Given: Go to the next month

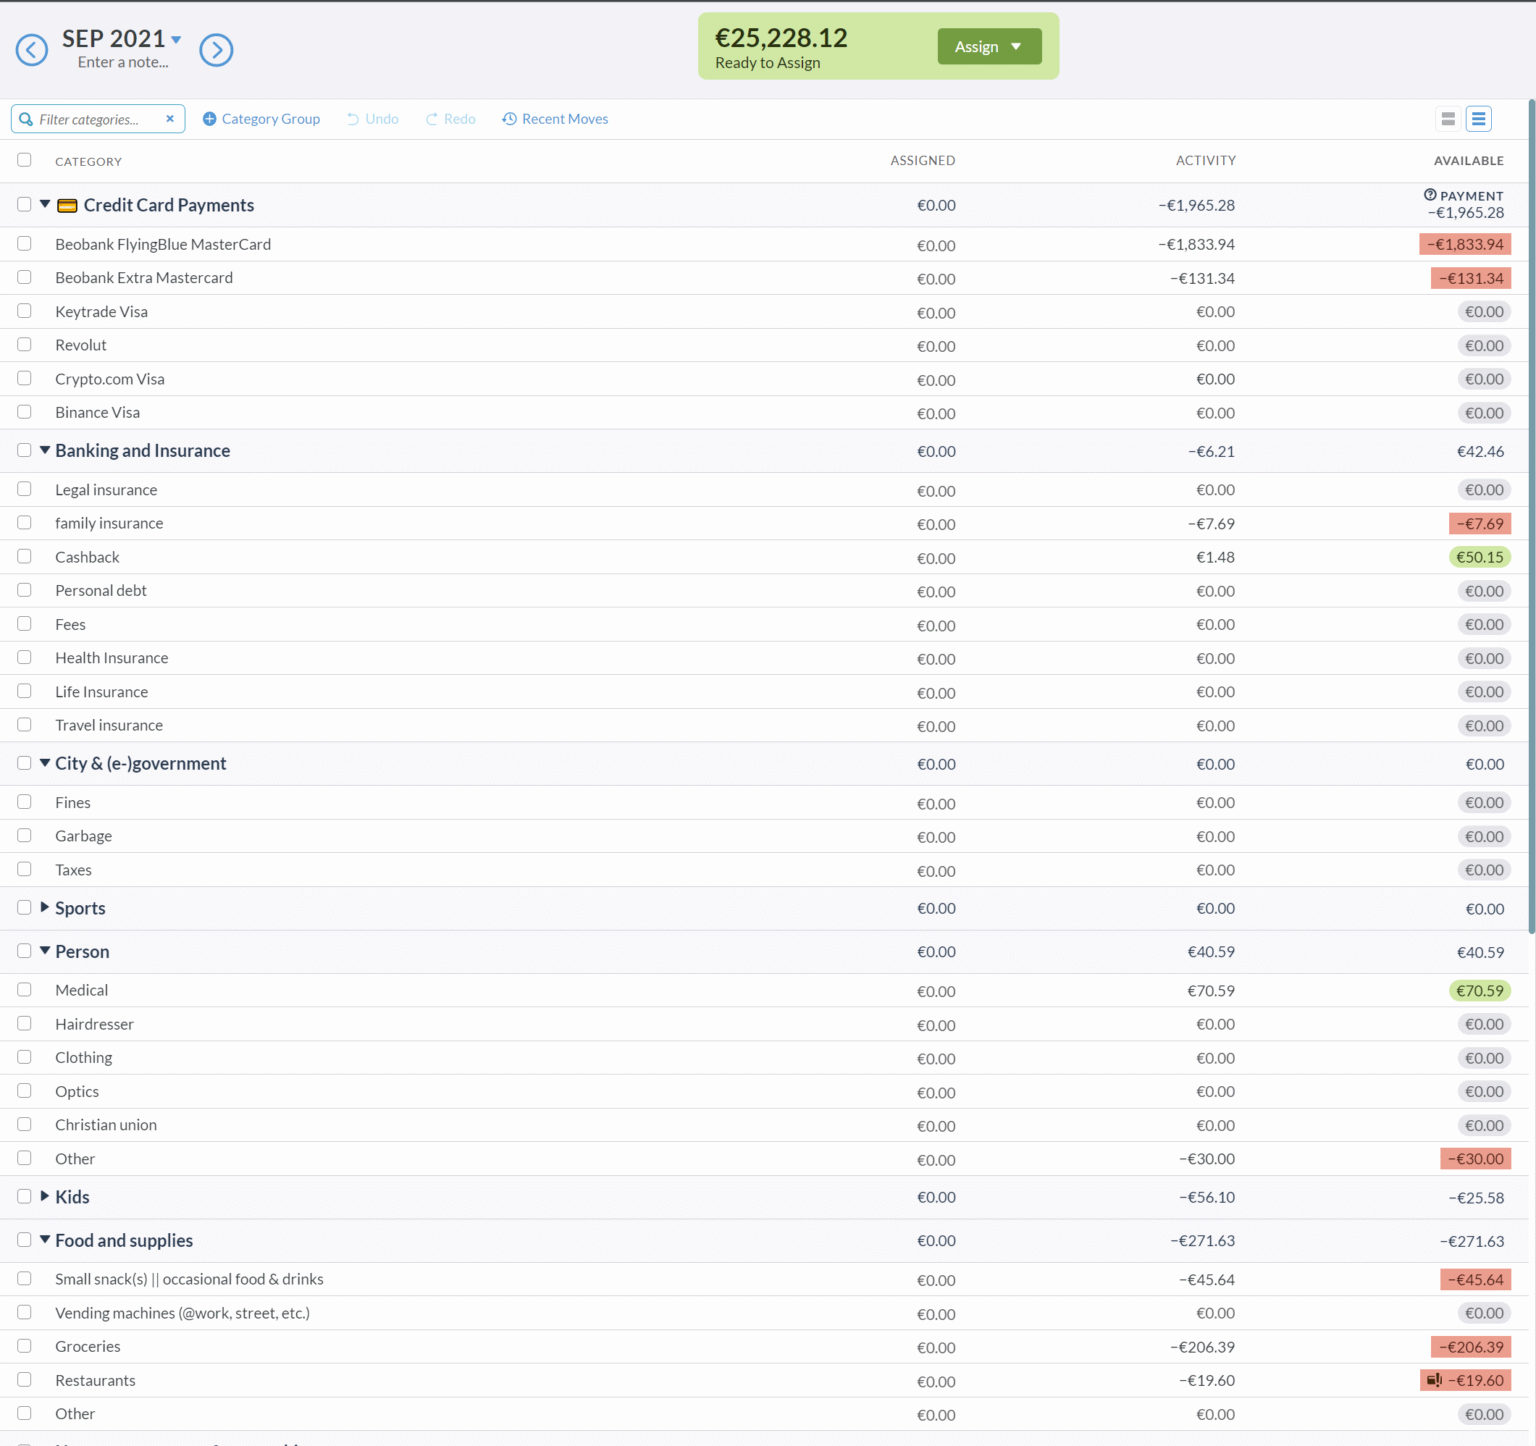Looking at the screenshot, I should [x=216, y=50].
